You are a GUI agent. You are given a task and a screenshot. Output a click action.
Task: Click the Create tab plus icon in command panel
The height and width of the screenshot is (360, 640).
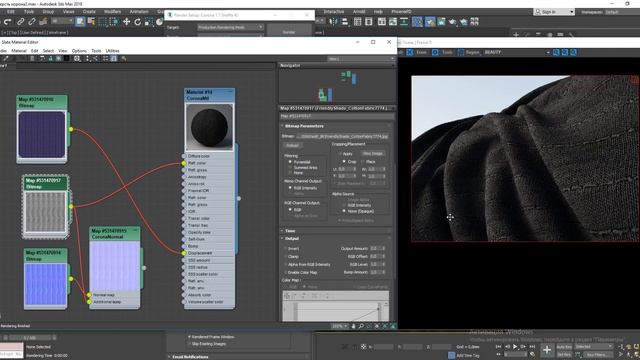coord(516,35)
